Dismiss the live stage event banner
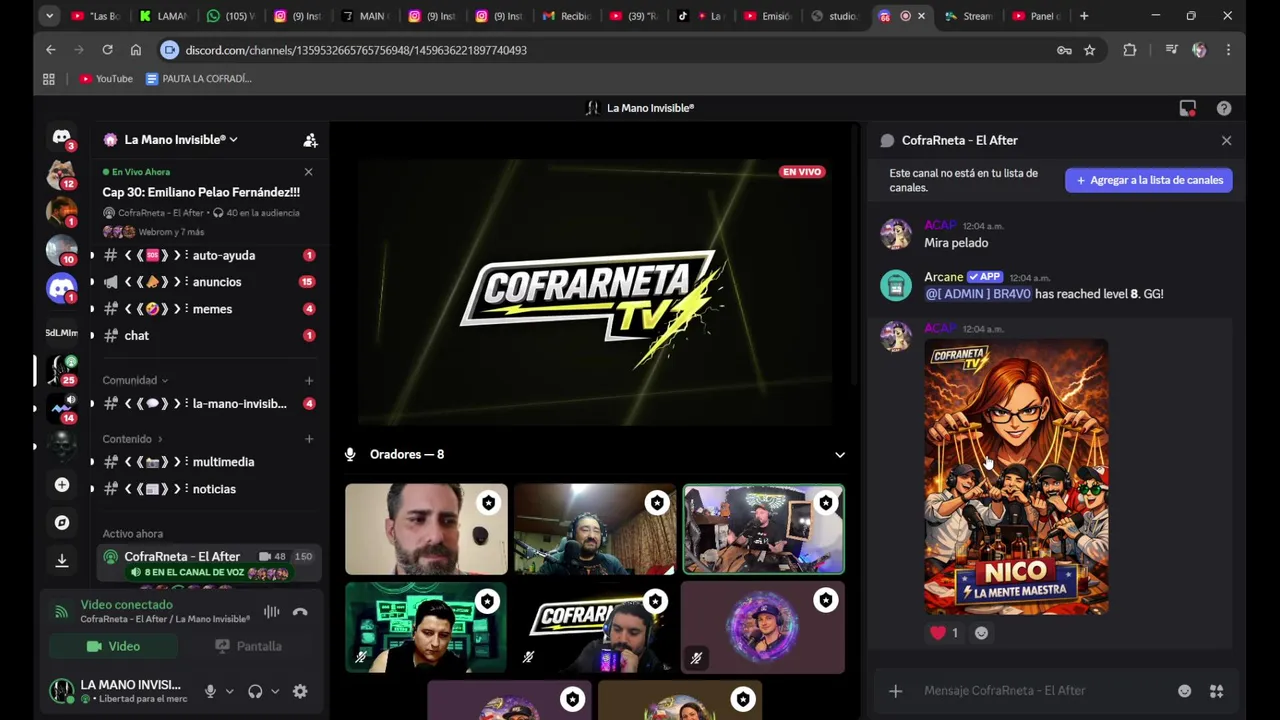1280x720 pixels. 308,172
